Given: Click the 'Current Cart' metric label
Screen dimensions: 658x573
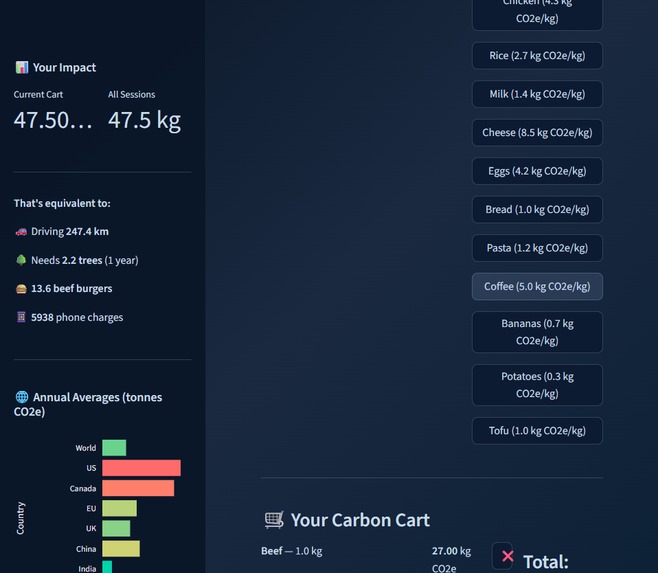Looking at the screenshot, I should point(38,94).
